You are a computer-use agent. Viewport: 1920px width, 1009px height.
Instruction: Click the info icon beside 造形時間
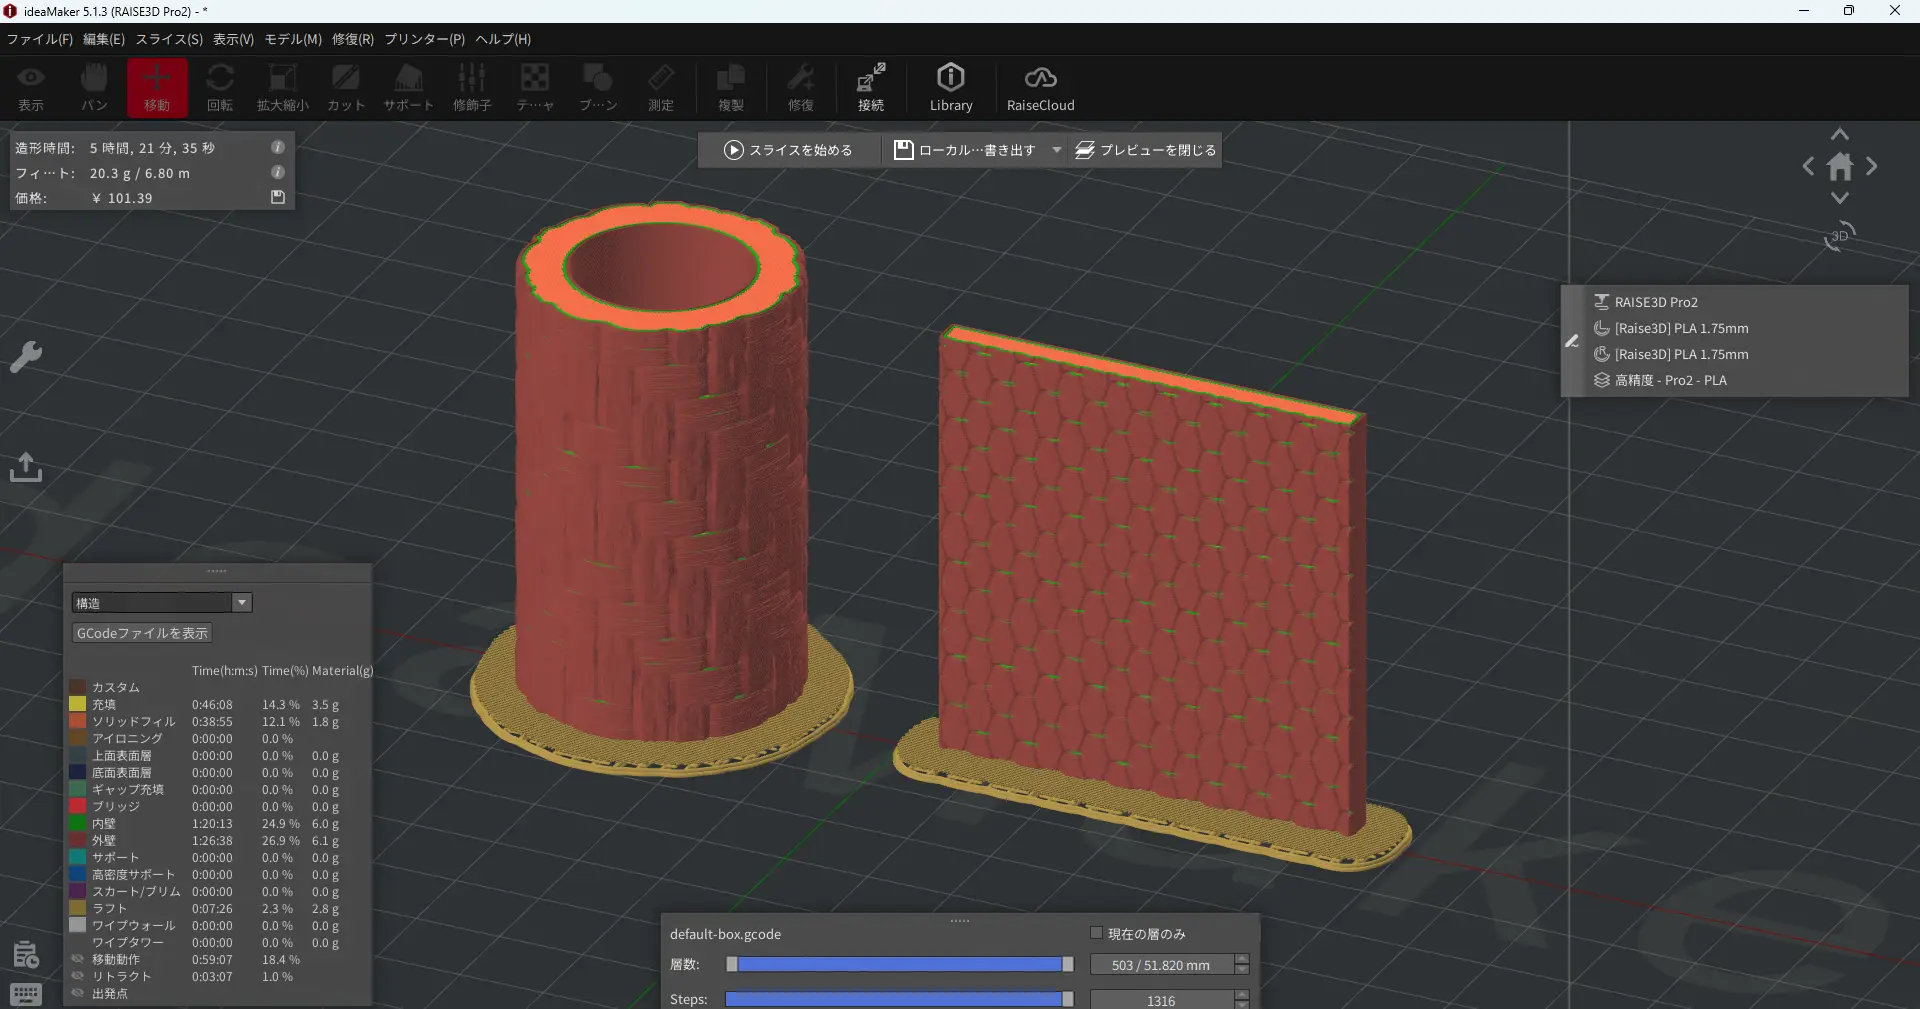point(278,147)
